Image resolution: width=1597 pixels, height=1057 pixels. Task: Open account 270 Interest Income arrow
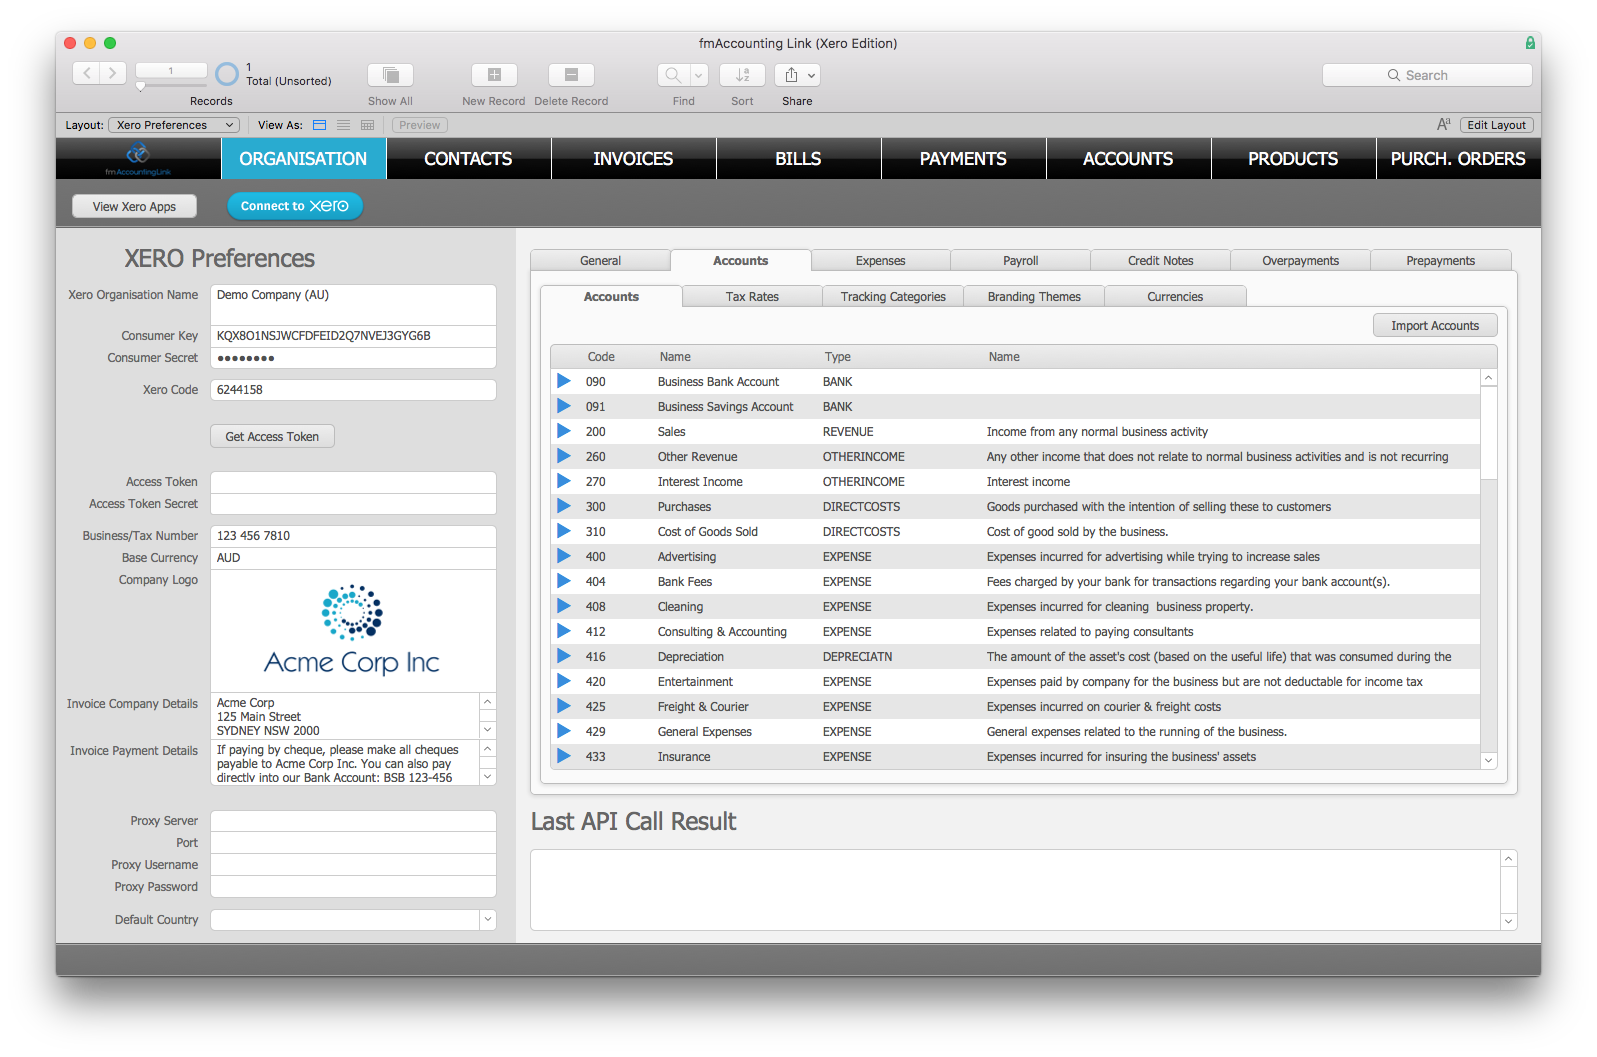point(564,481)
